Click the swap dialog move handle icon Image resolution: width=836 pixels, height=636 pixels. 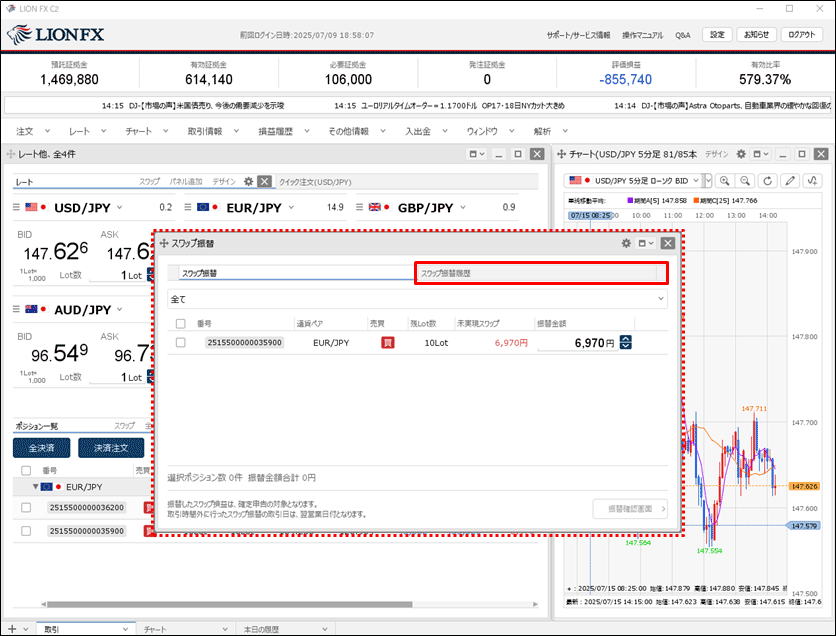(164, 243)
